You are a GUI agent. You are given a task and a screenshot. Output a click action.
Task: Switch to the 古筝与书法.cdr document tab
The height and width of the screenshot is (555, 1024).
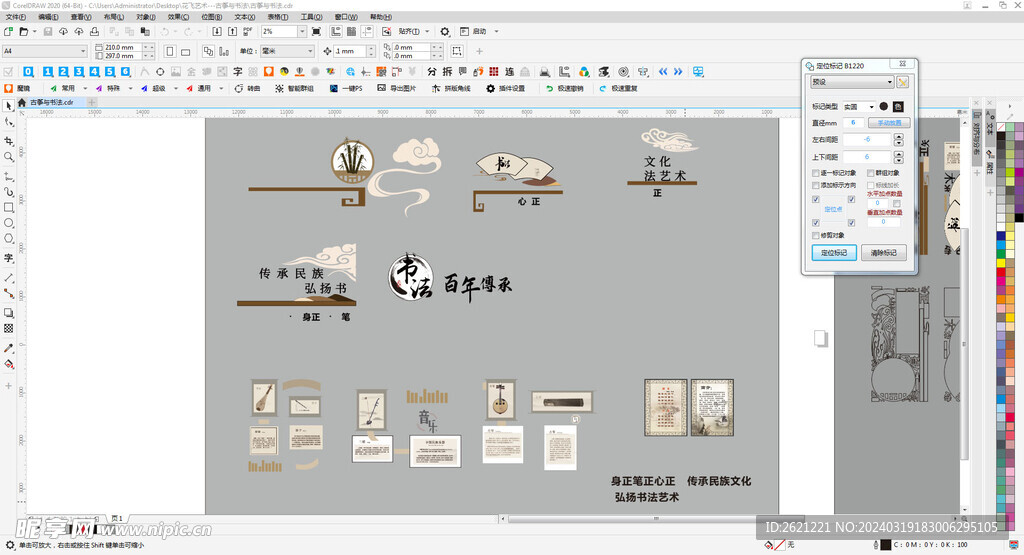52,102
